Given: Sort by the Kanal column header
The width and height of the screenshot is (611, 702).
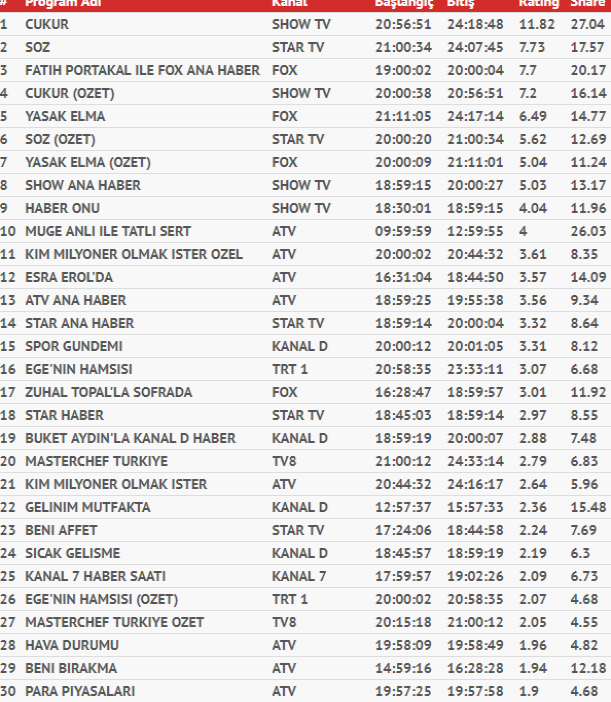Looking at the screenshot, I should (288, 4).
